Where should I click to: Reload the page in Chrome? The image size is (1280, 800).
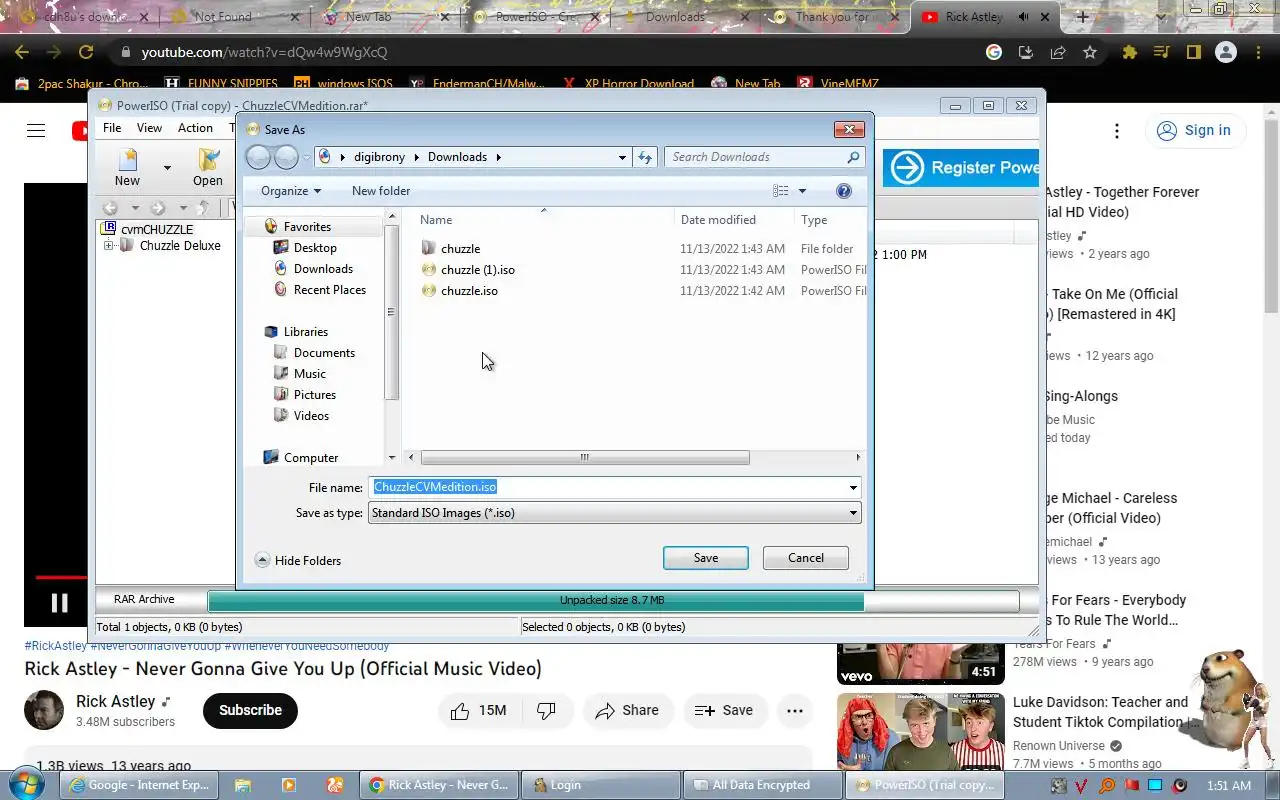[x=86, y=52]
